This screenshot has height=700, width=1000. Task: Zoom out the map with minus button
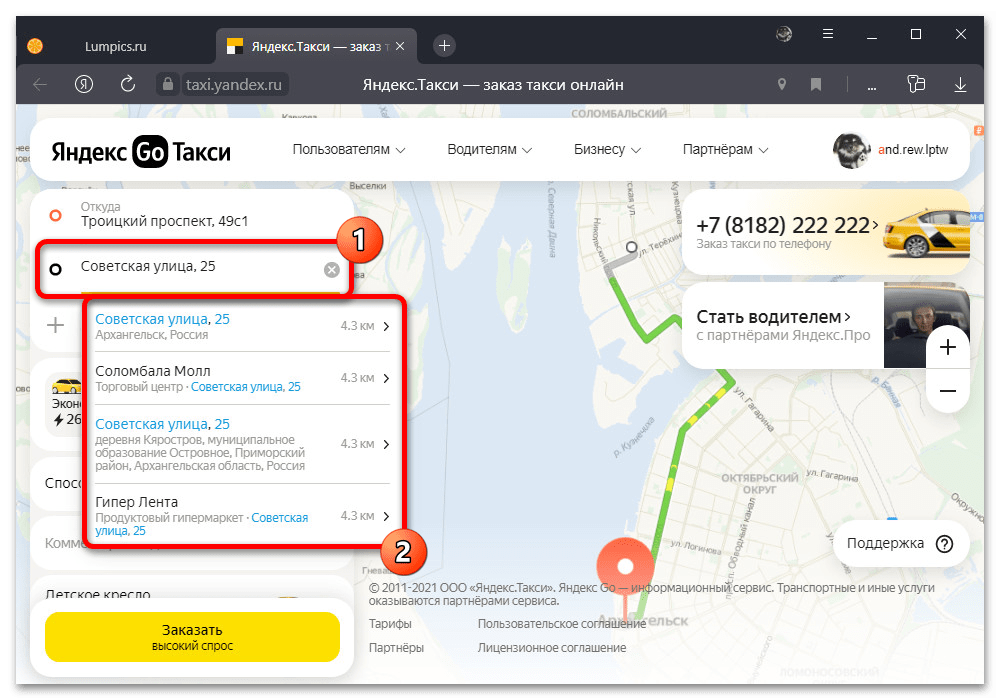point(948,391)
